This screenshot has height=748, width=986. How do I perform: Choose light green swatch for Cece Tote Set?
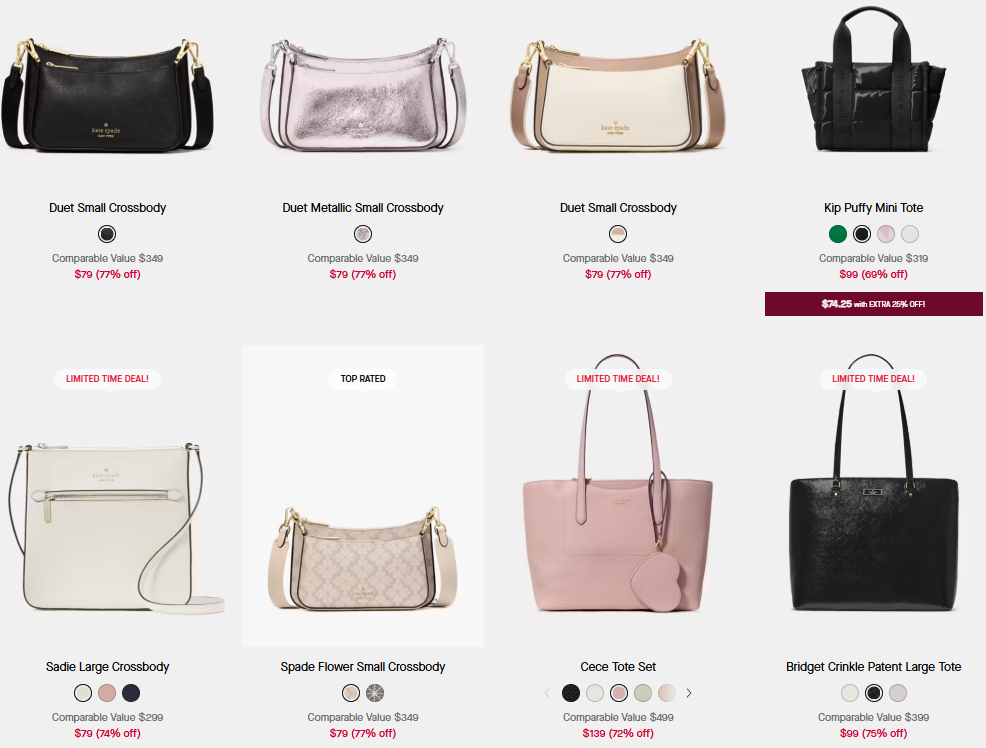[x=643, y=693]
